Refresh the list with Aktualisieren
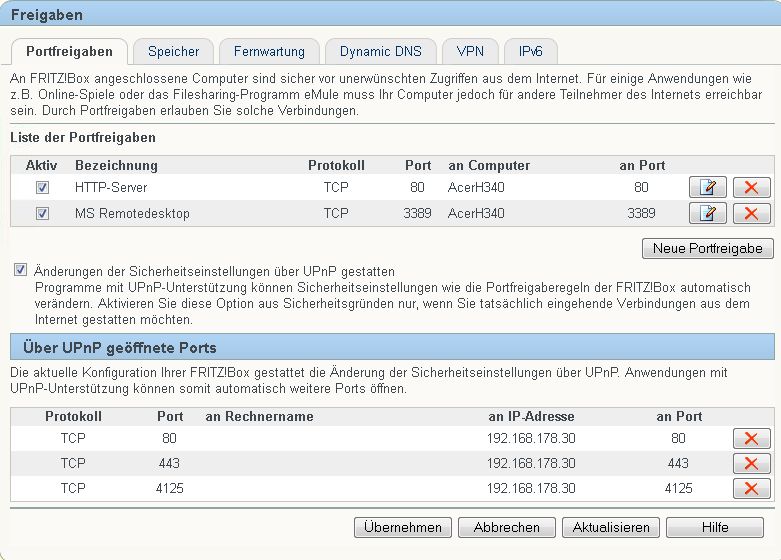 pos(610,527)
